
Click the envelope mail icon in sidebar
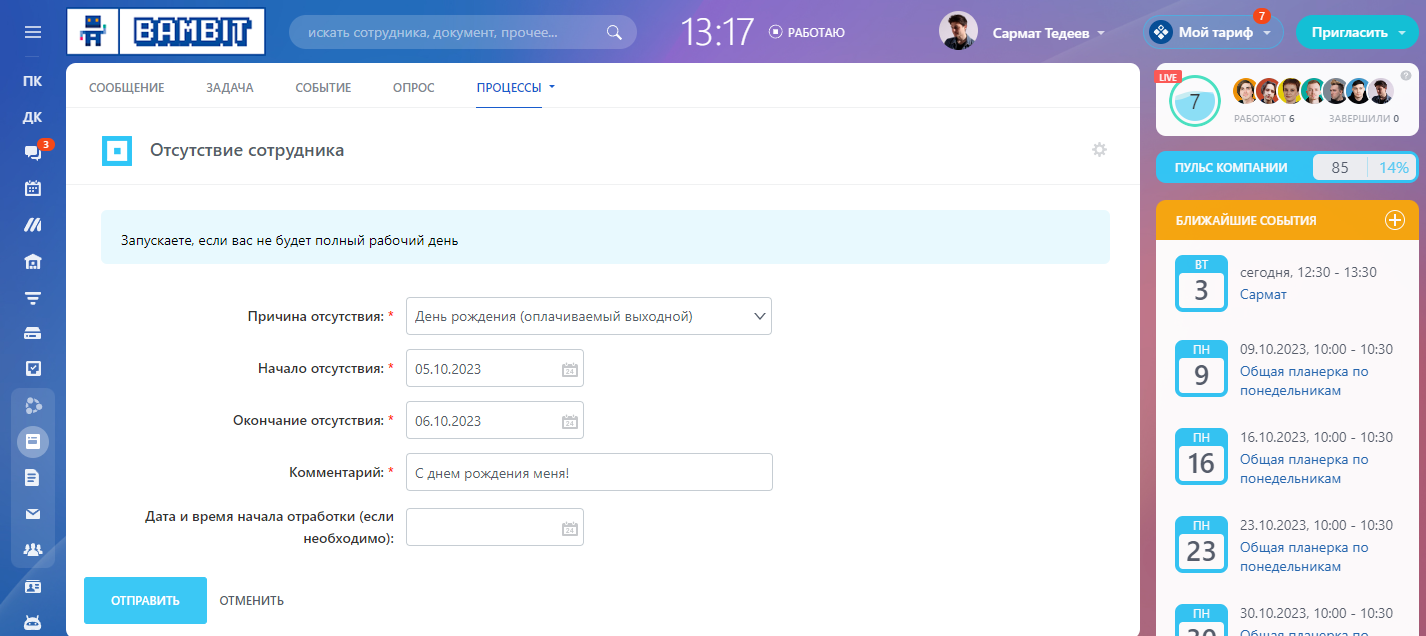click(33, 514)
